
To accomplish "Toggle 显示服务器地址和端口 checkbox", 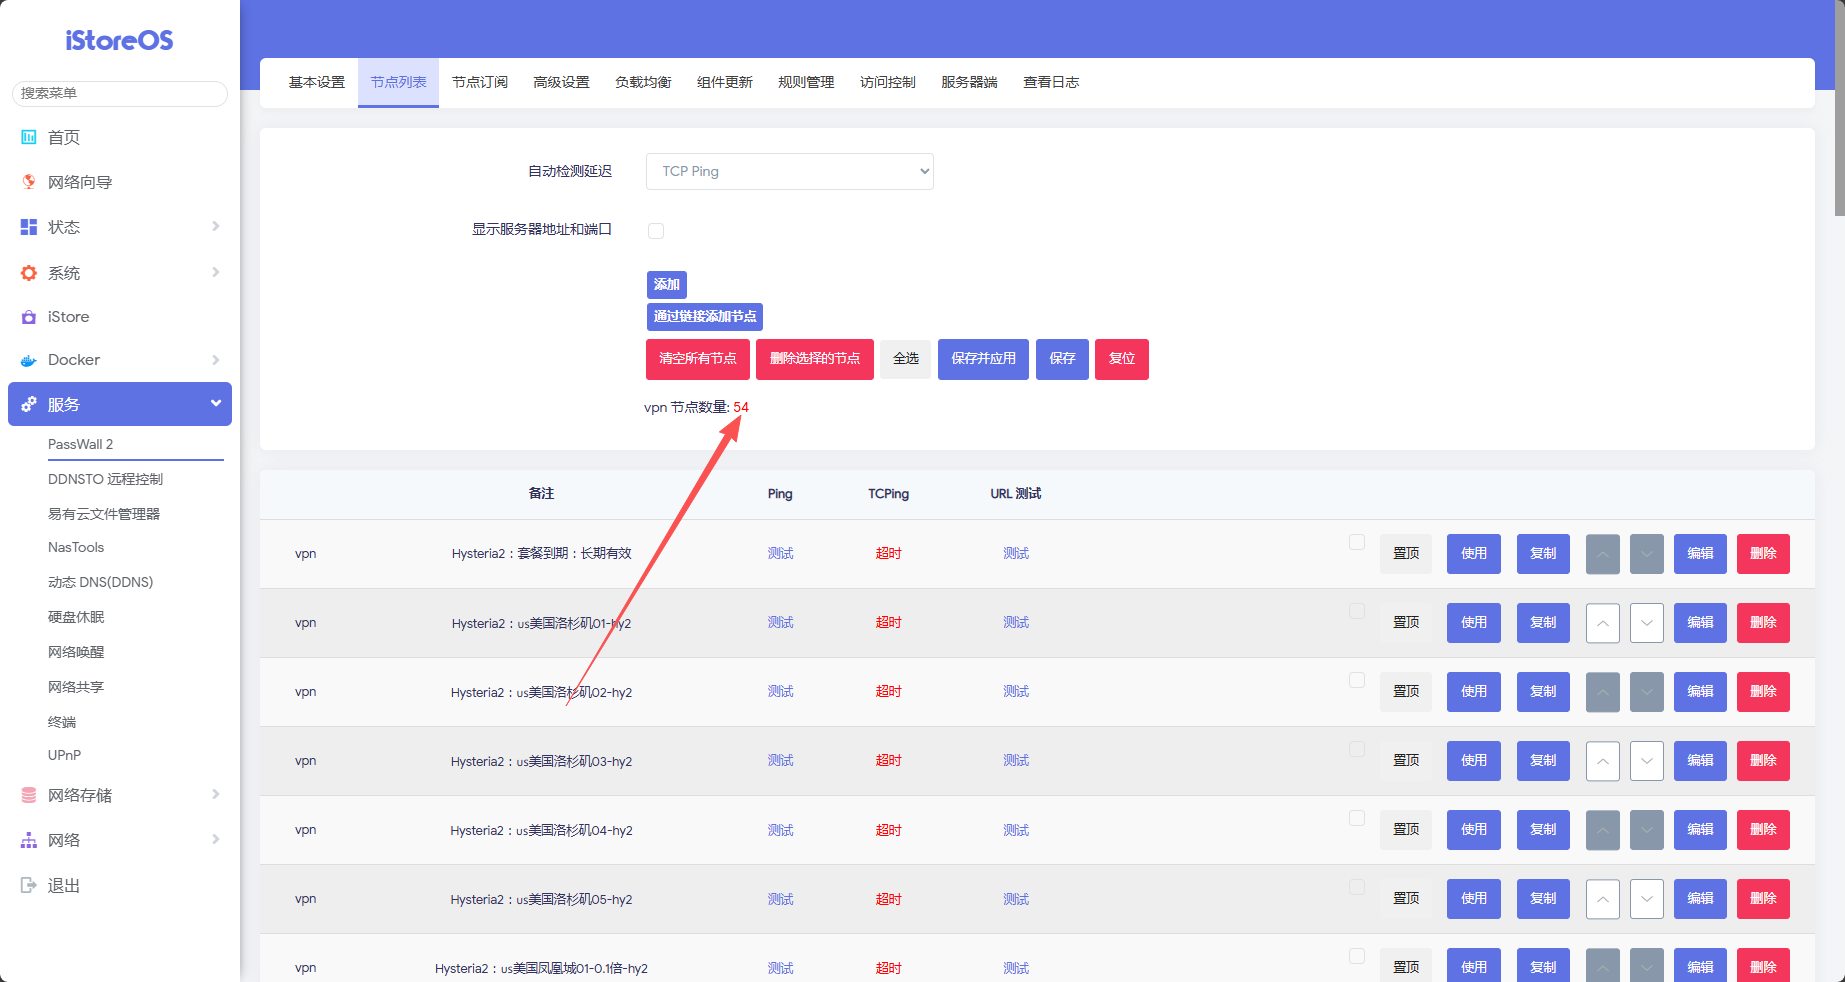I will (656, 231).
